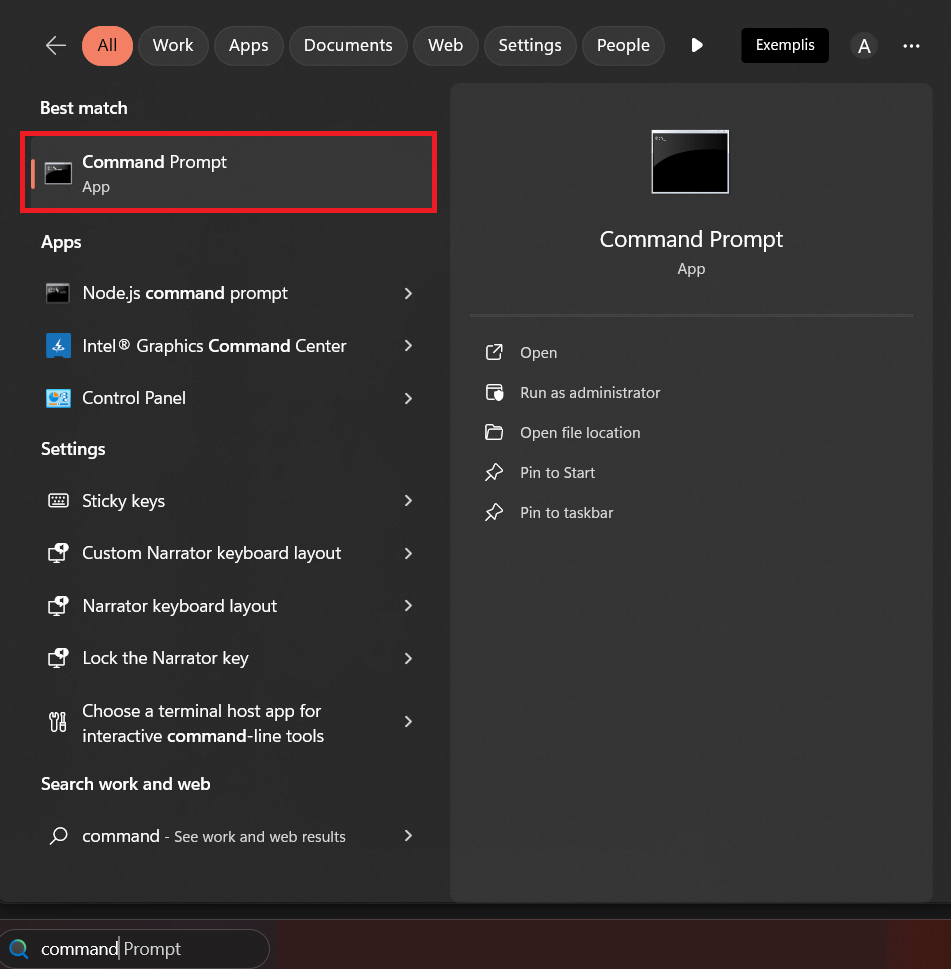
Task: Switch to the Settings filter tab
Action: (x=530, y=45)
